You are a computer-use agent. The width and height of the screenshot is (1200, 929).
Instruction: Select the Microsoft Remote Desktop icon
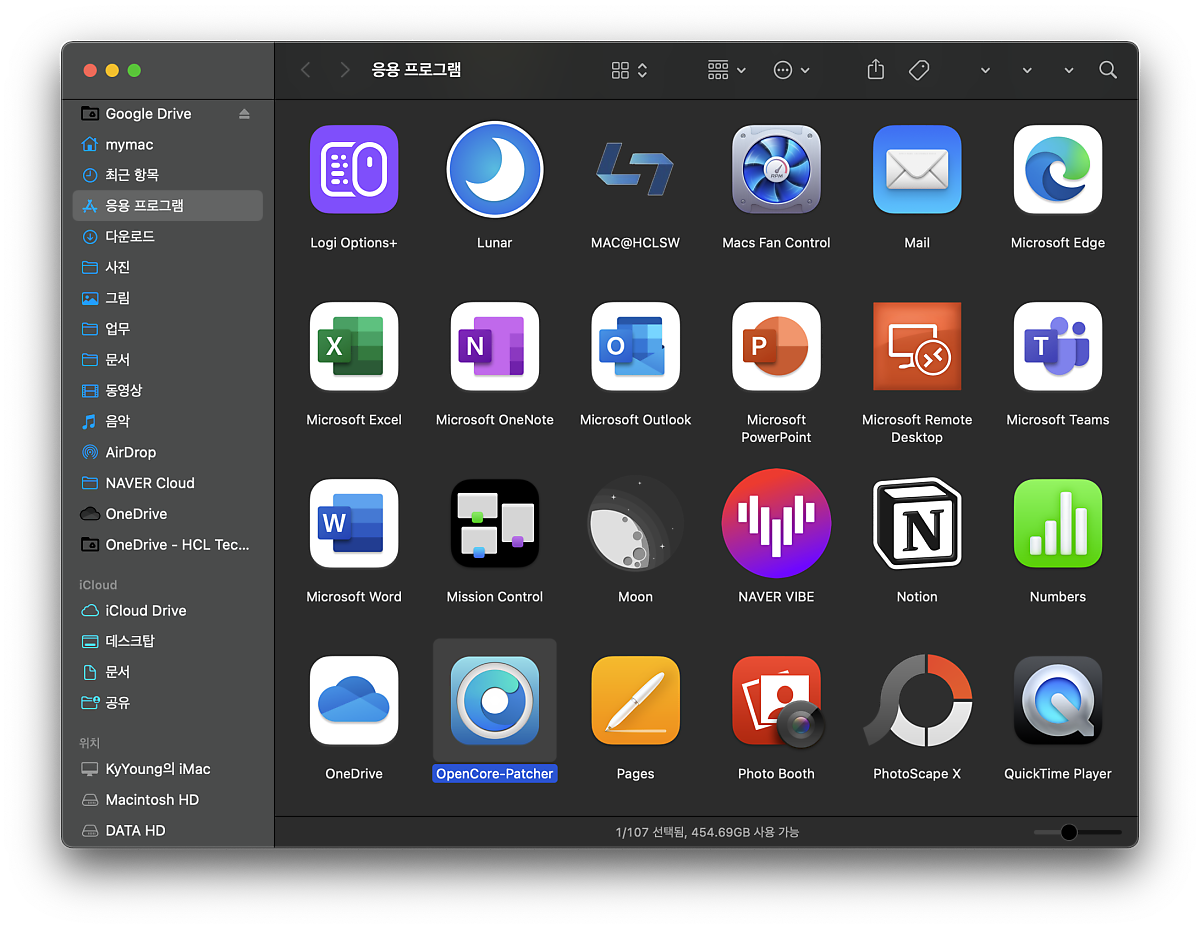[x=917, y=346]
